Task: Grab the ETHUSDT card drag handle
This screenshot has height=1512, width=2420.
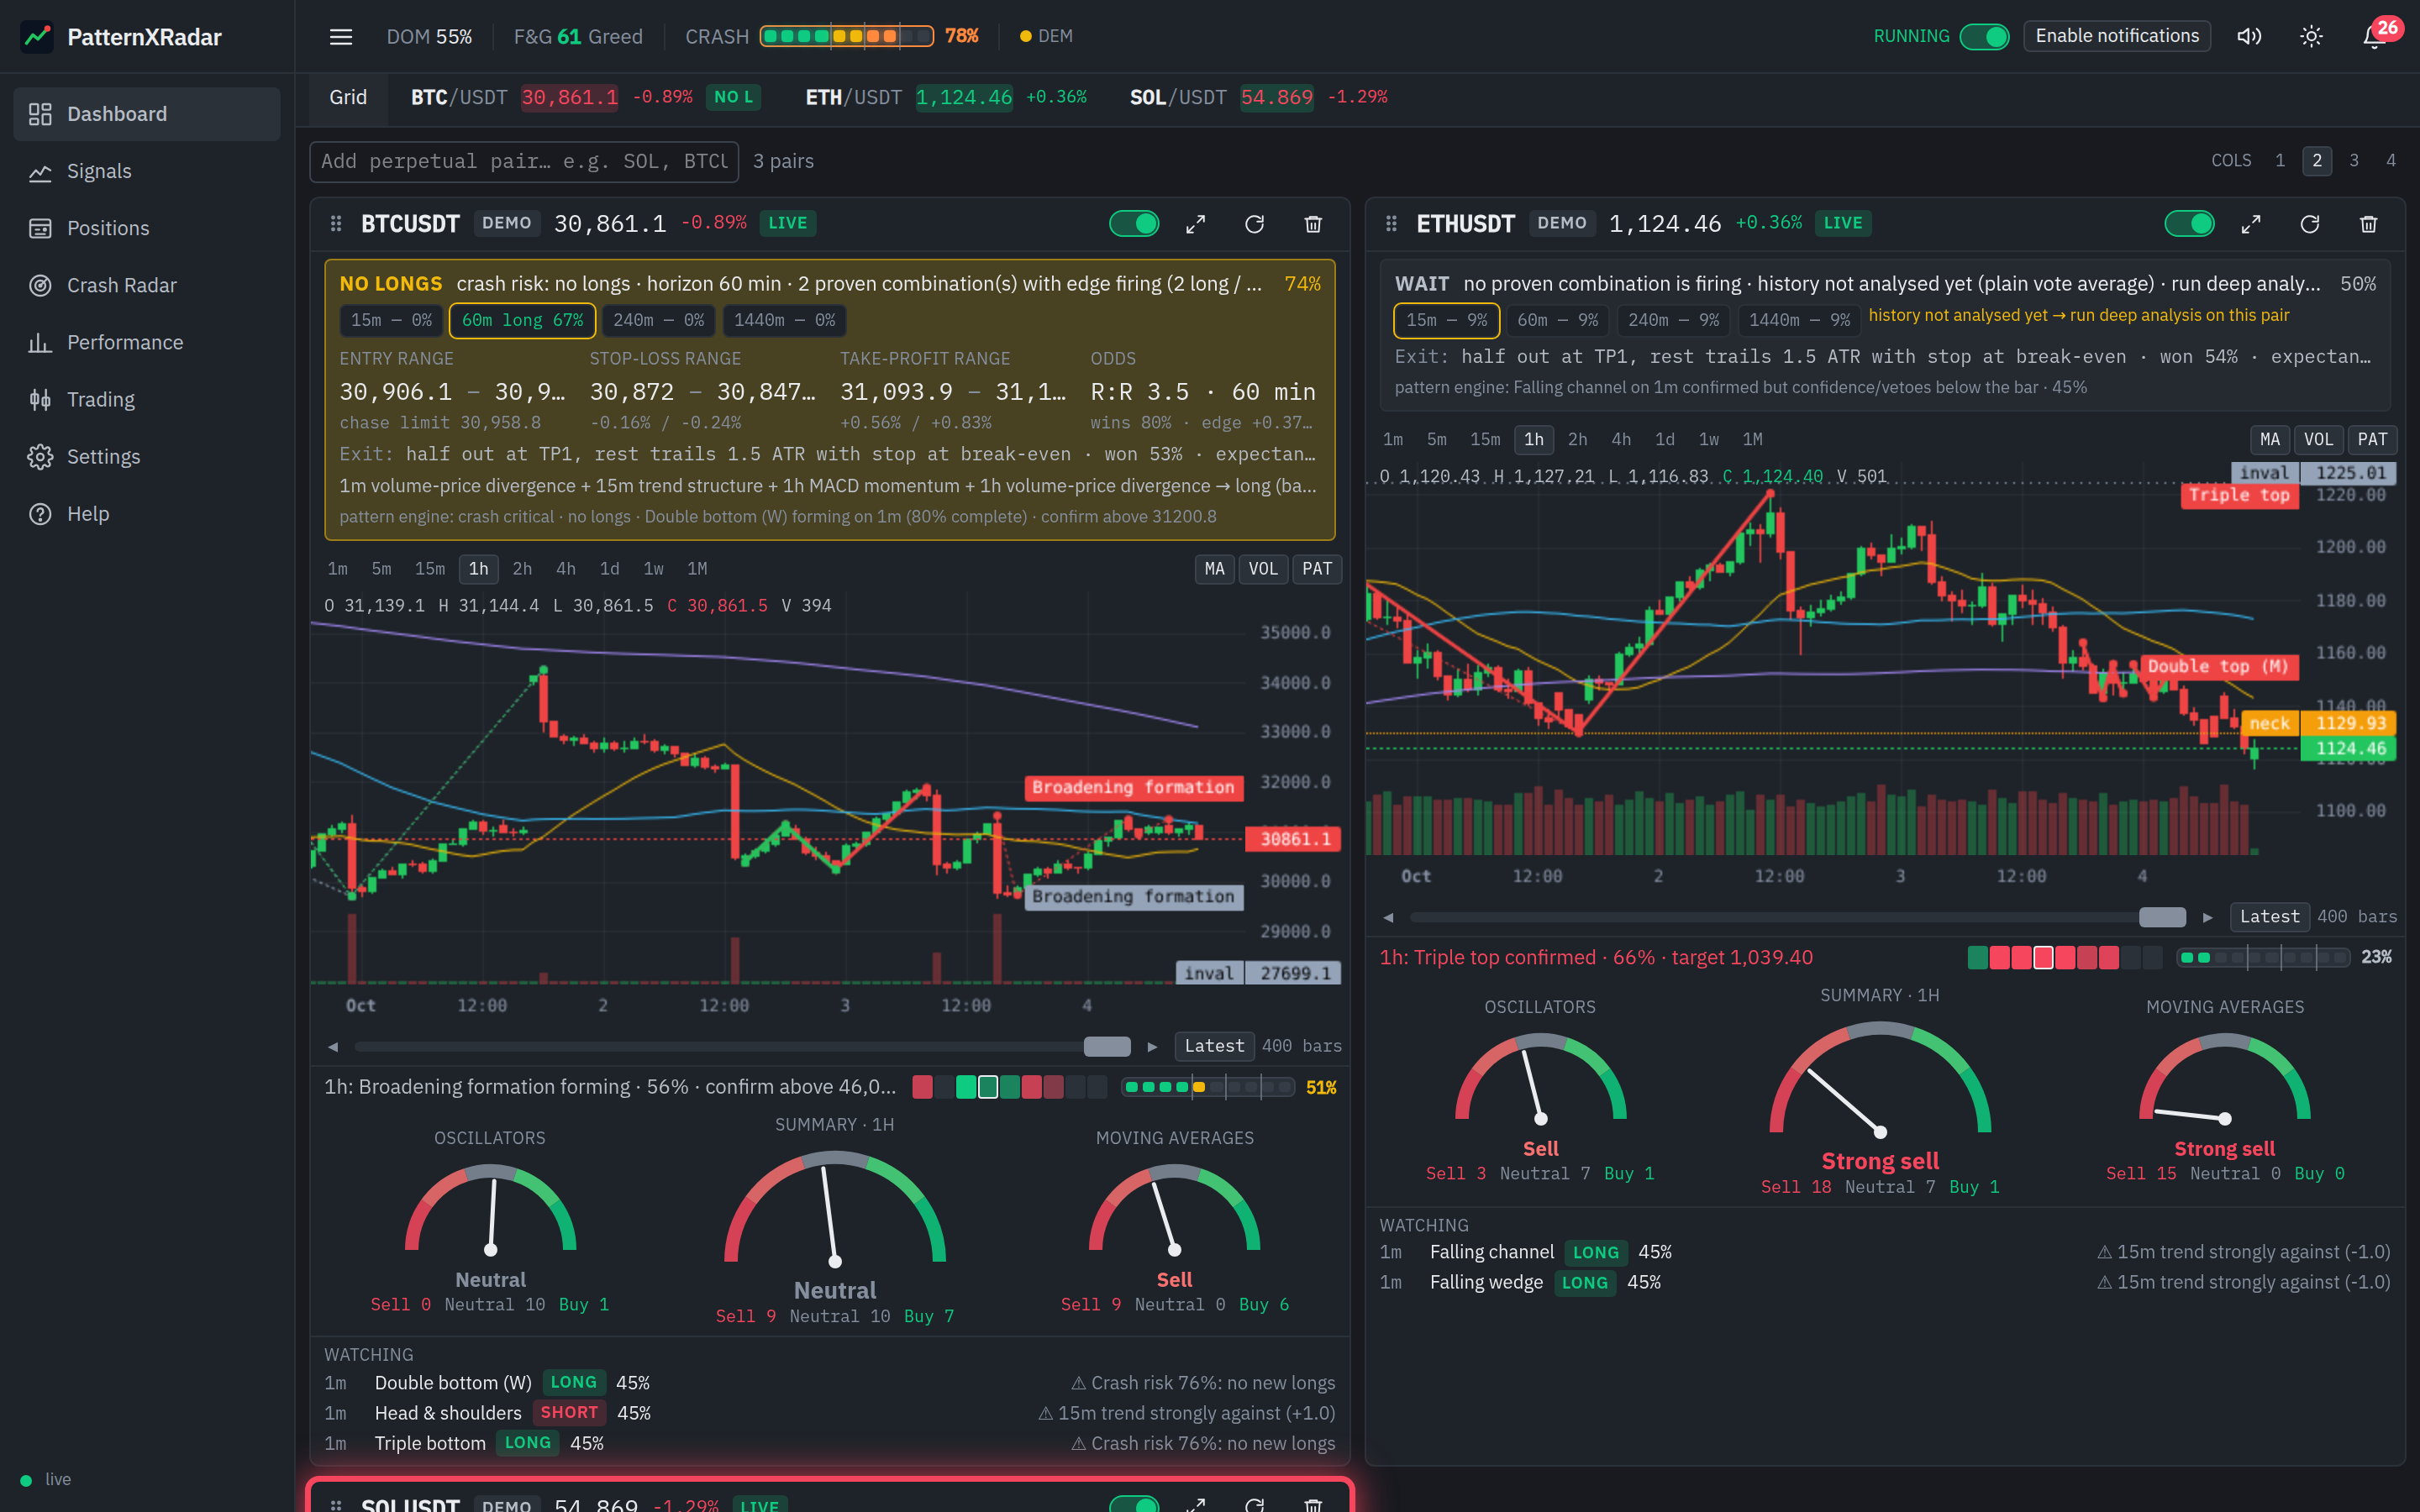Action: click(x=1391, y=224)
